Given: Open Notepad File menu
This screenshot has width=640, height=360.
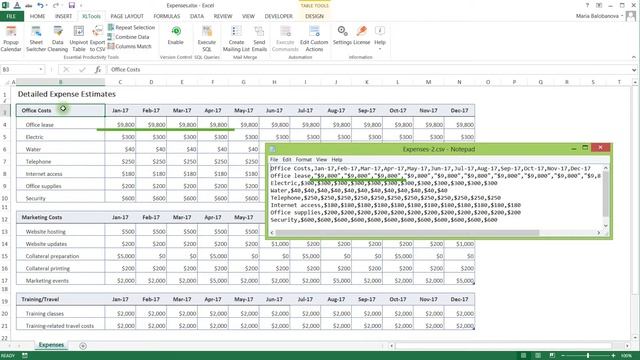Looking at the screenshot, I should tap(274, 160).
